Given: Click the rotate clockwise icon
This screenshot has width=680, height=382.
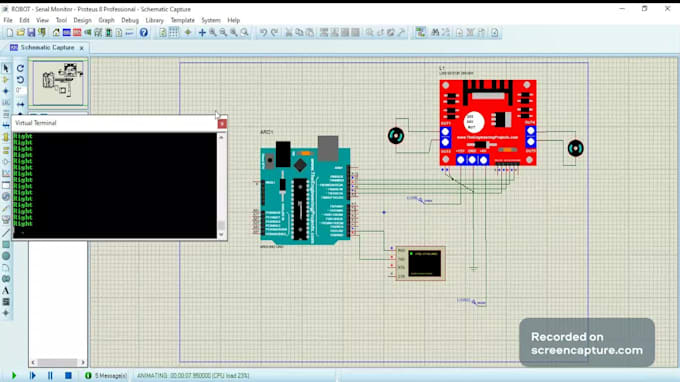Looking at the screenshot, I should tap(20, 69).
